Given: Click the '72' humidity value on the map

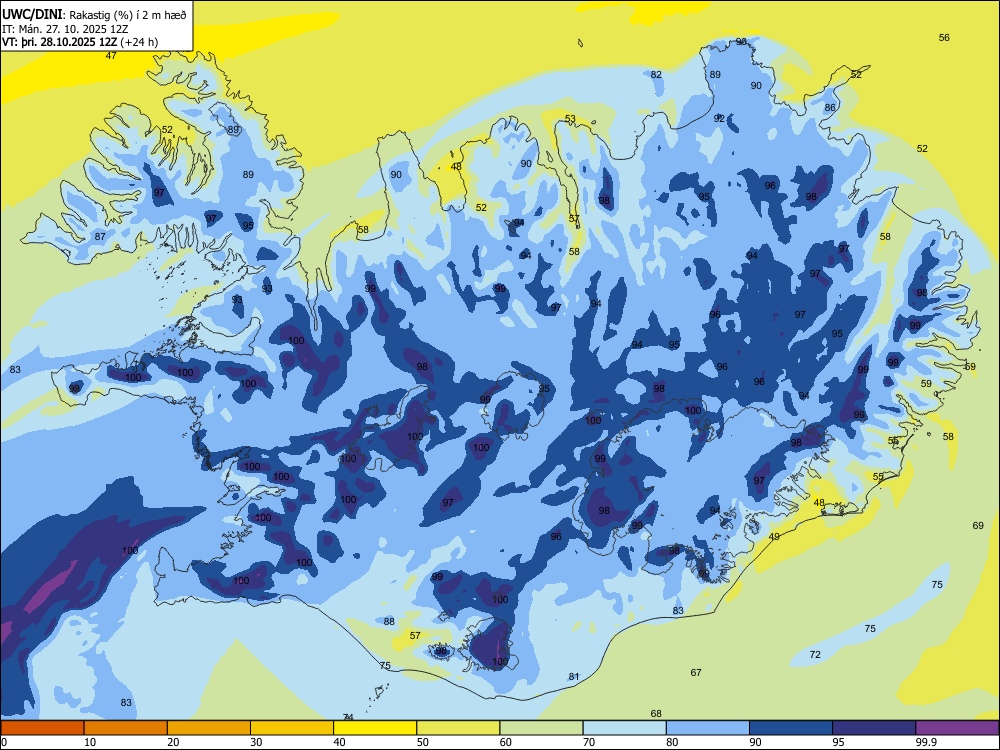Looking at the screenshot, I should 815,654.
